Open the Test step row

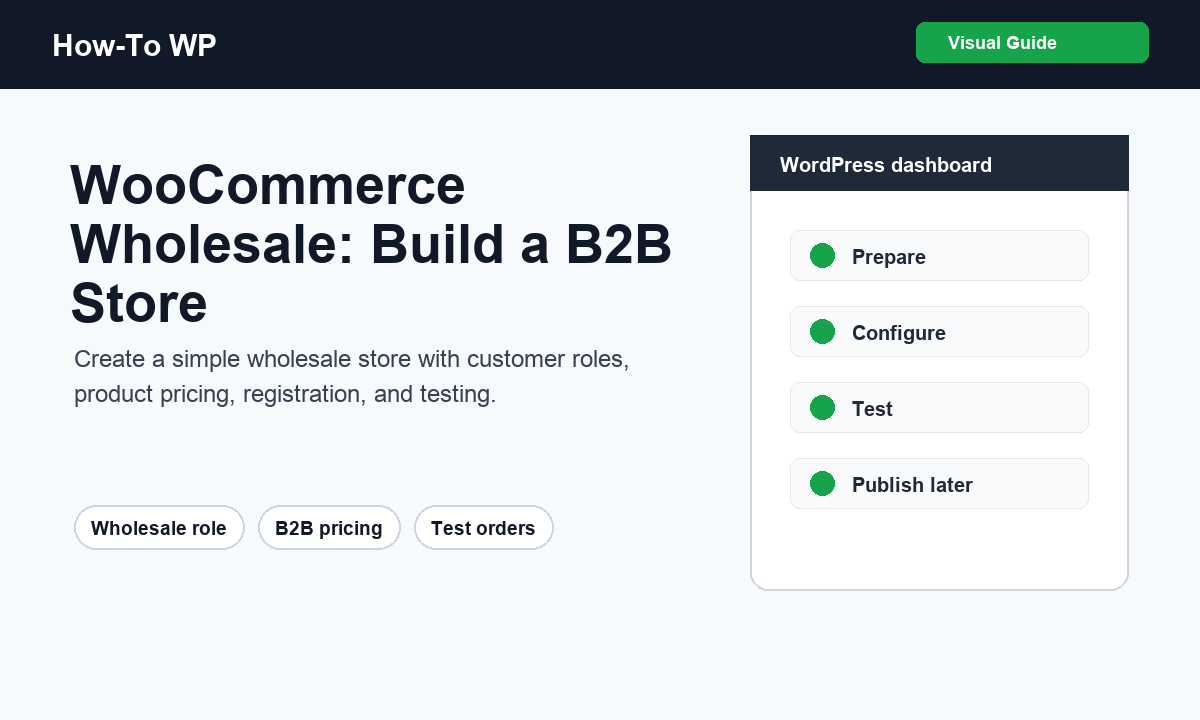(x=939, y=408)
